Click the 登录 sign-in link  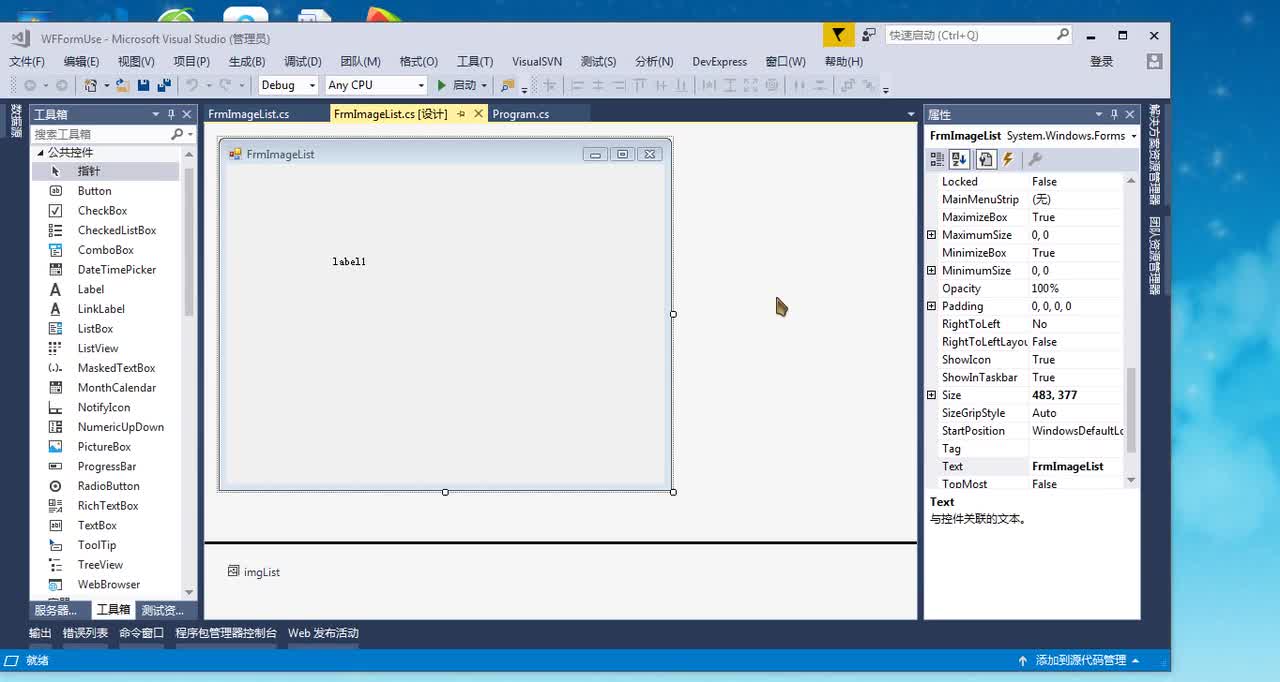coord(1101,62)
